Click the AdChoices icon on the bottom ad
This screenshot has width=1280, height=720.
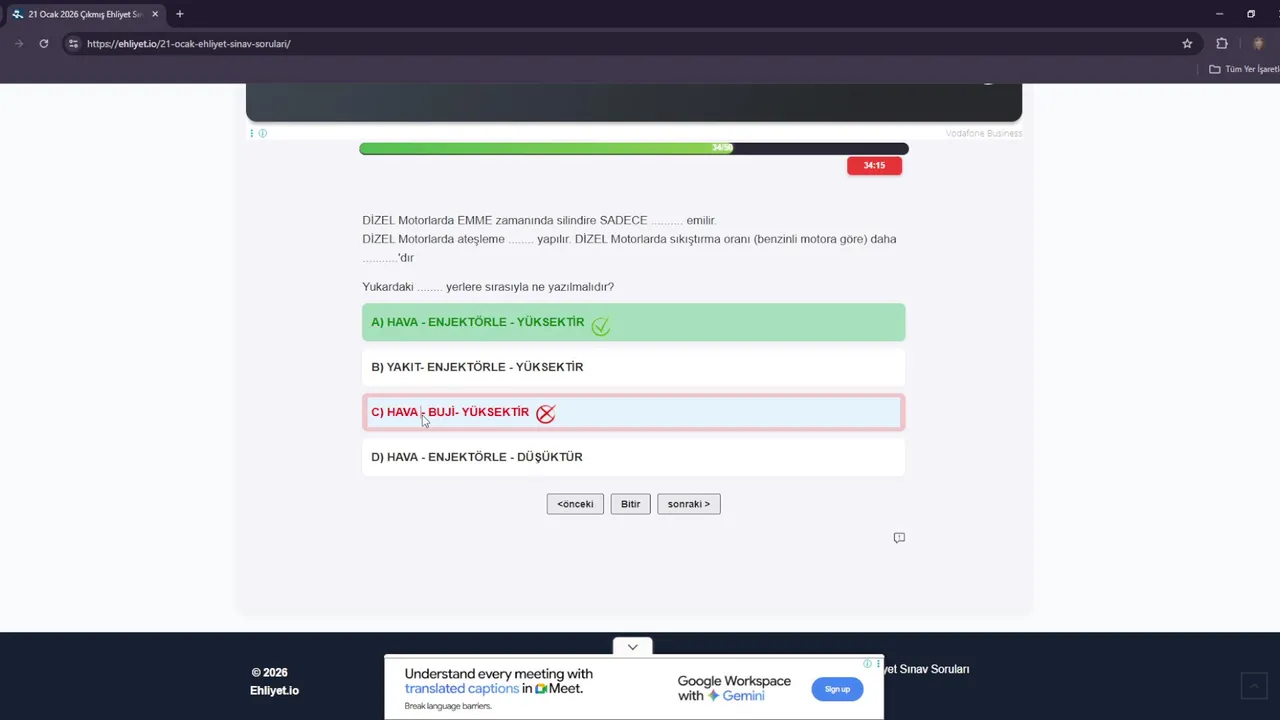(868, 663)
